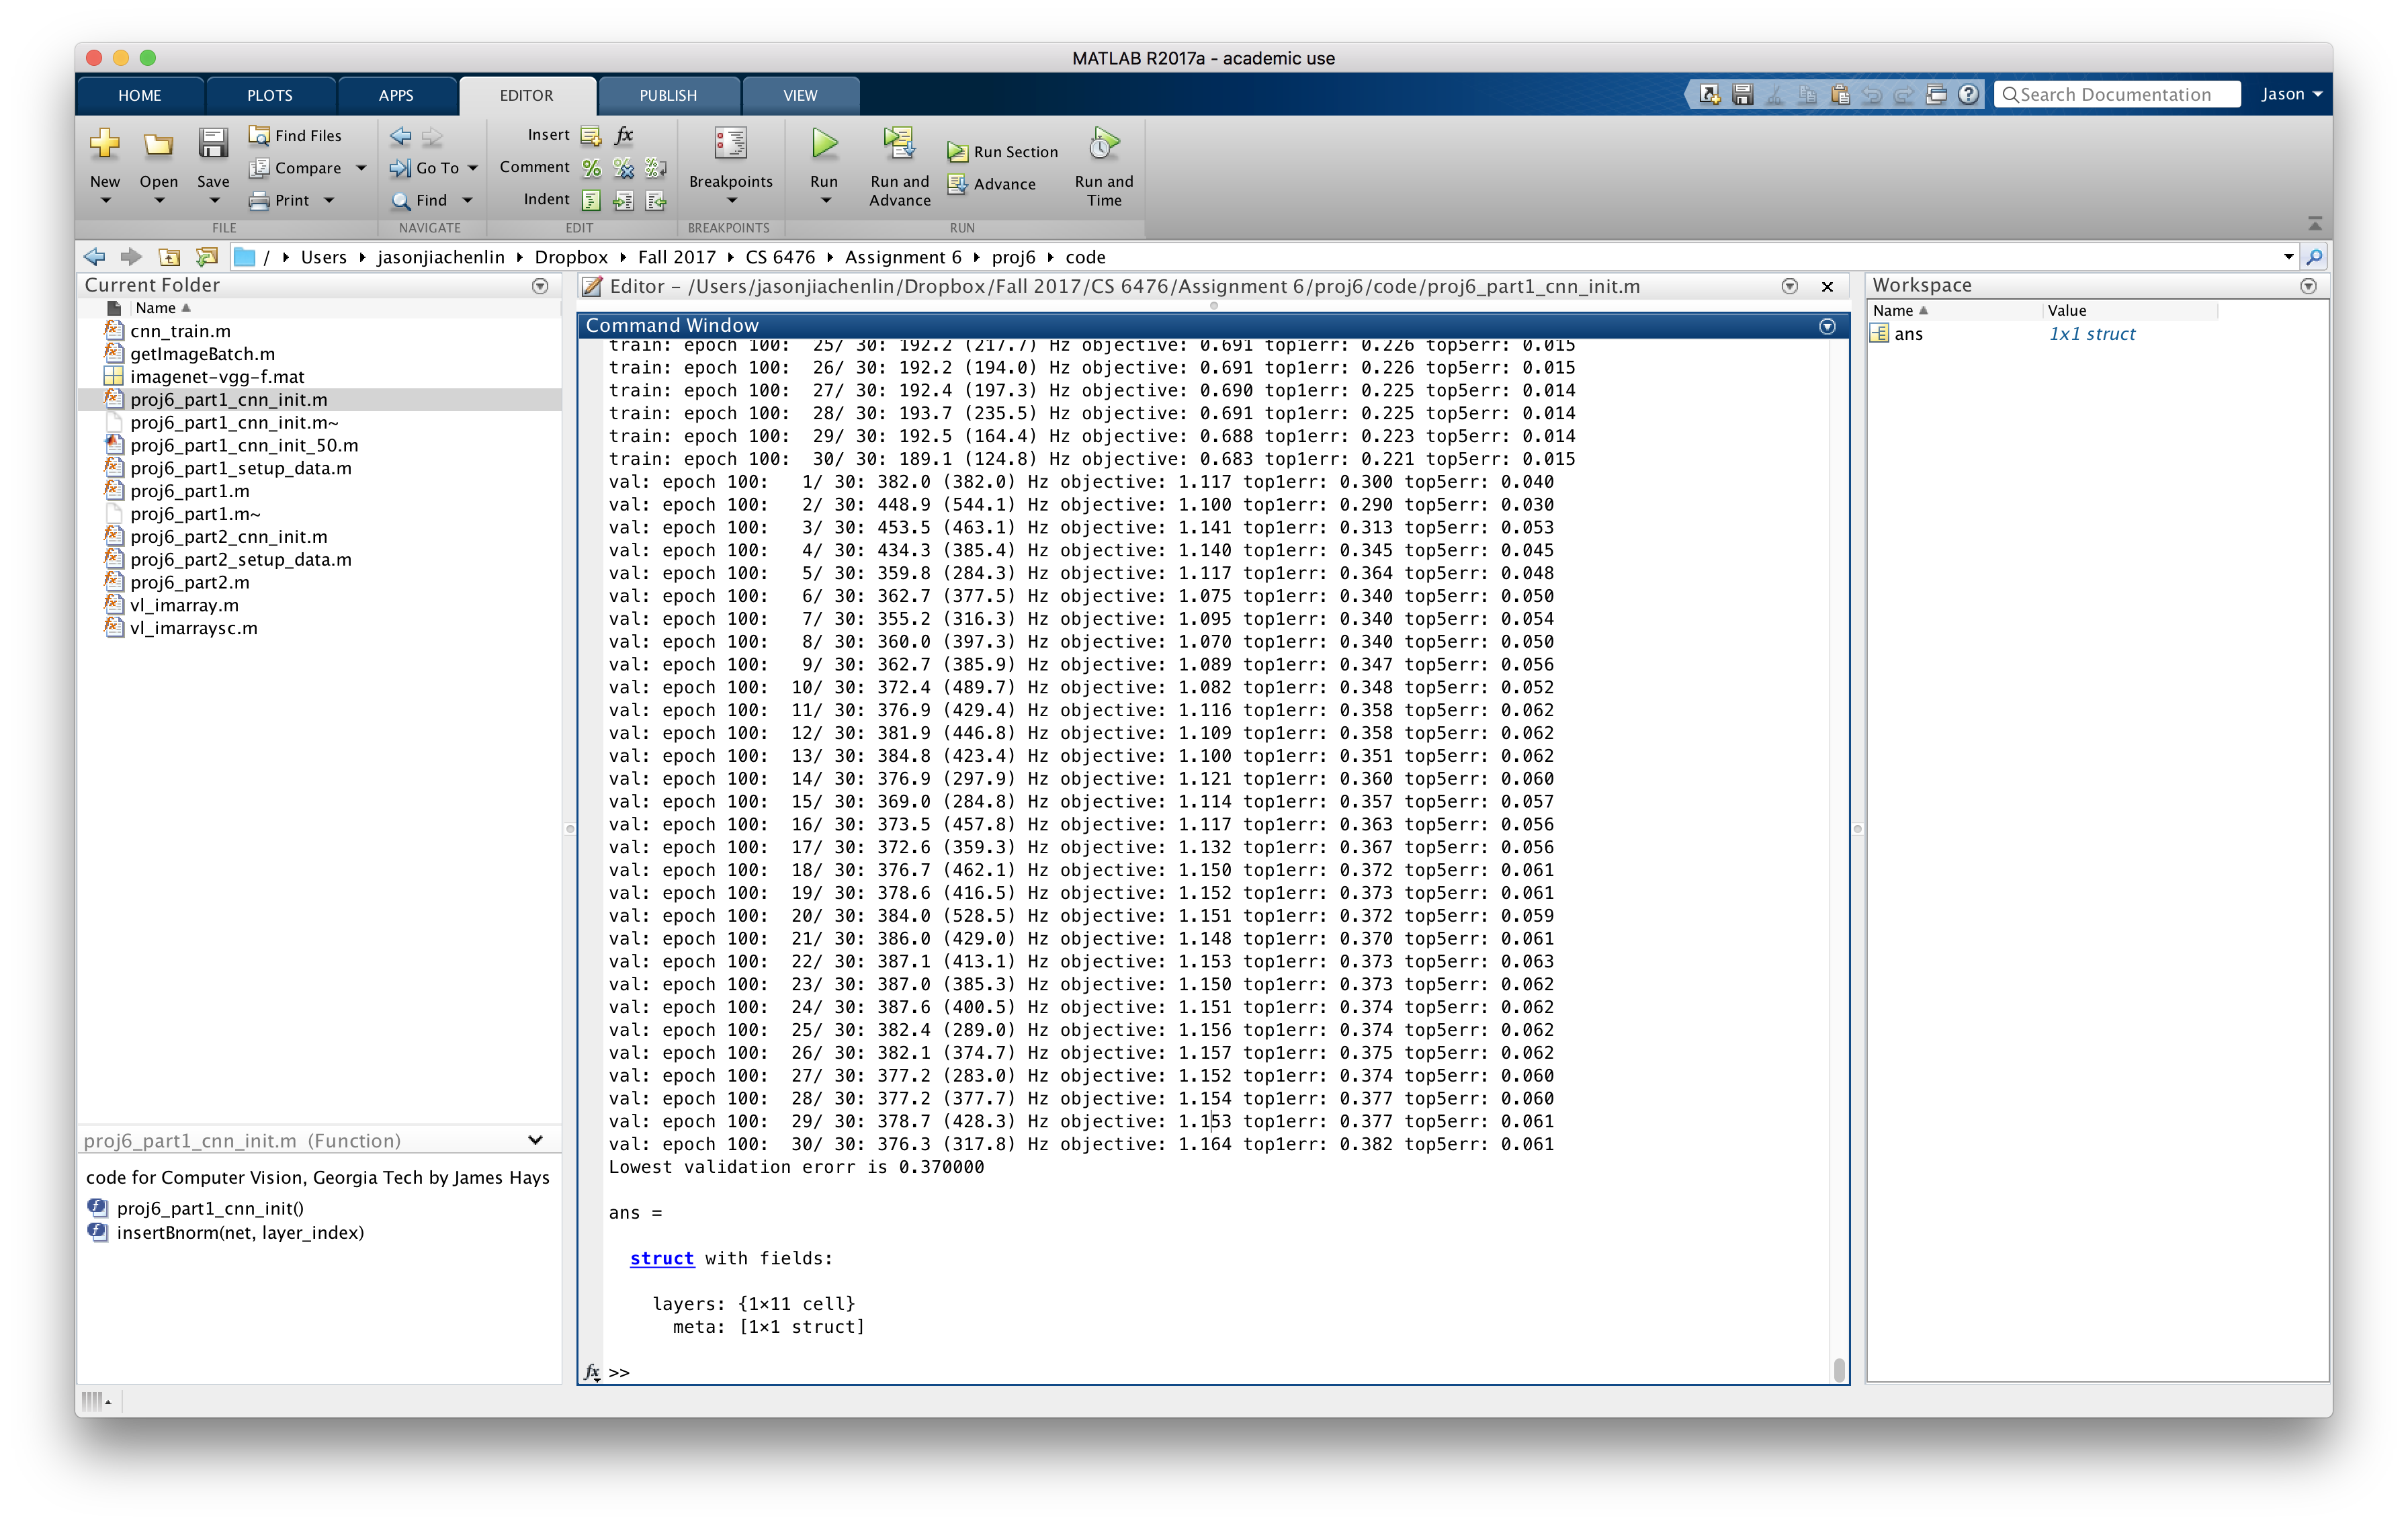This screenshot has width=2408, height=1525.
Task: Click the Run and Advance icon
Action: [x=899, y=145]
